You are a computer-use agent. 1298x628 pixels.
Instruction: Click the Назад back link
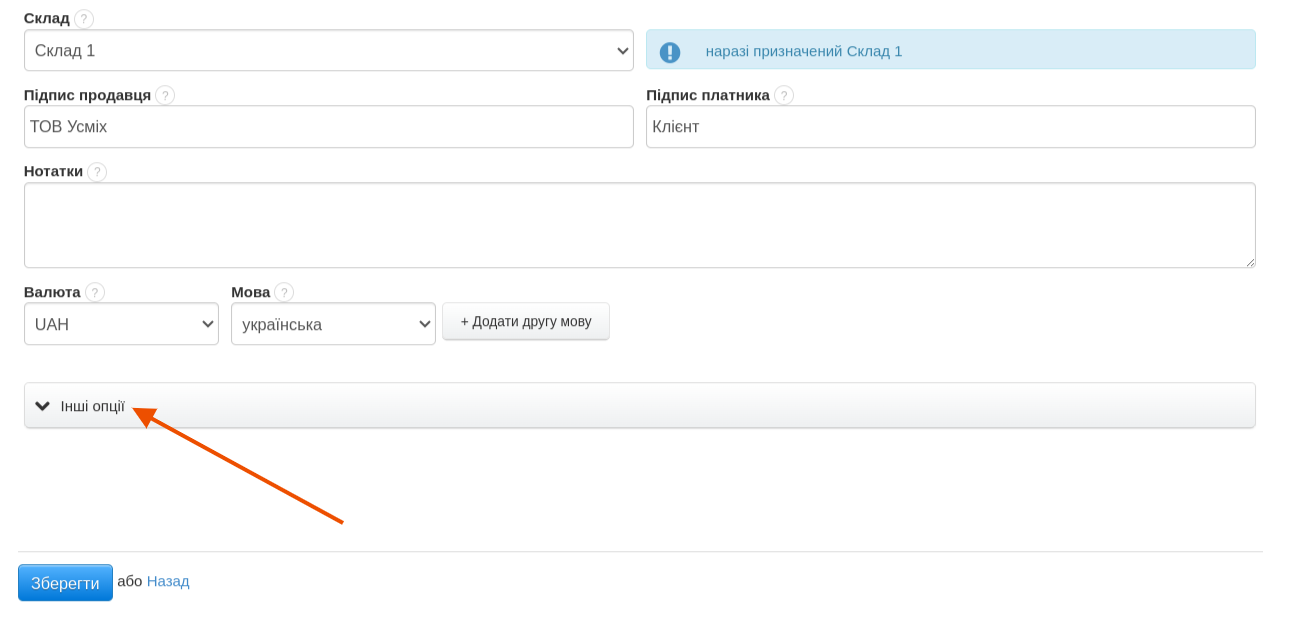point(168,581)
